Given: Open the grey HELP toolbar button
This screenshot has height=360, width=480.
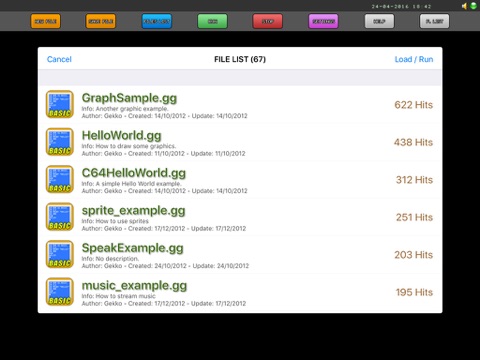Looking at the screenshot, I should click(379, 21).
